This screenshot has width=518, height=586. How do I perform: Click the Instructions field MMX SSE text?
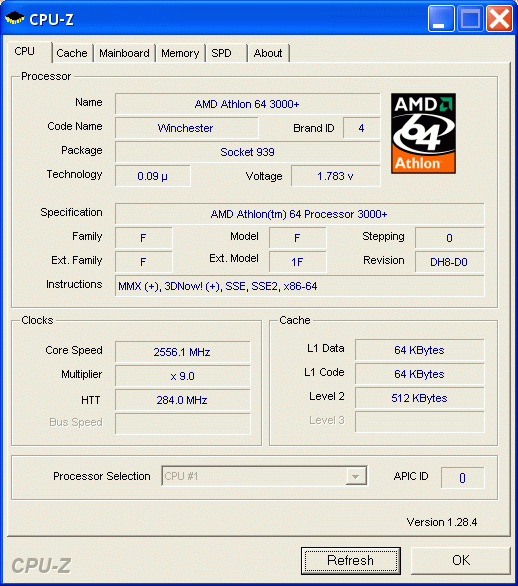pos(299,286)
